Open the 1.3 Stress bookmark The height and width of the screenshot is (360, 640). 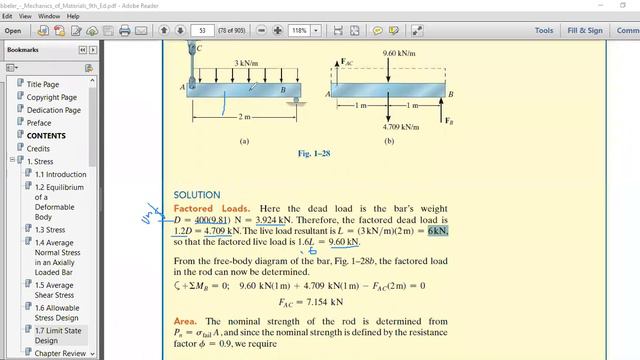(50, 230)
